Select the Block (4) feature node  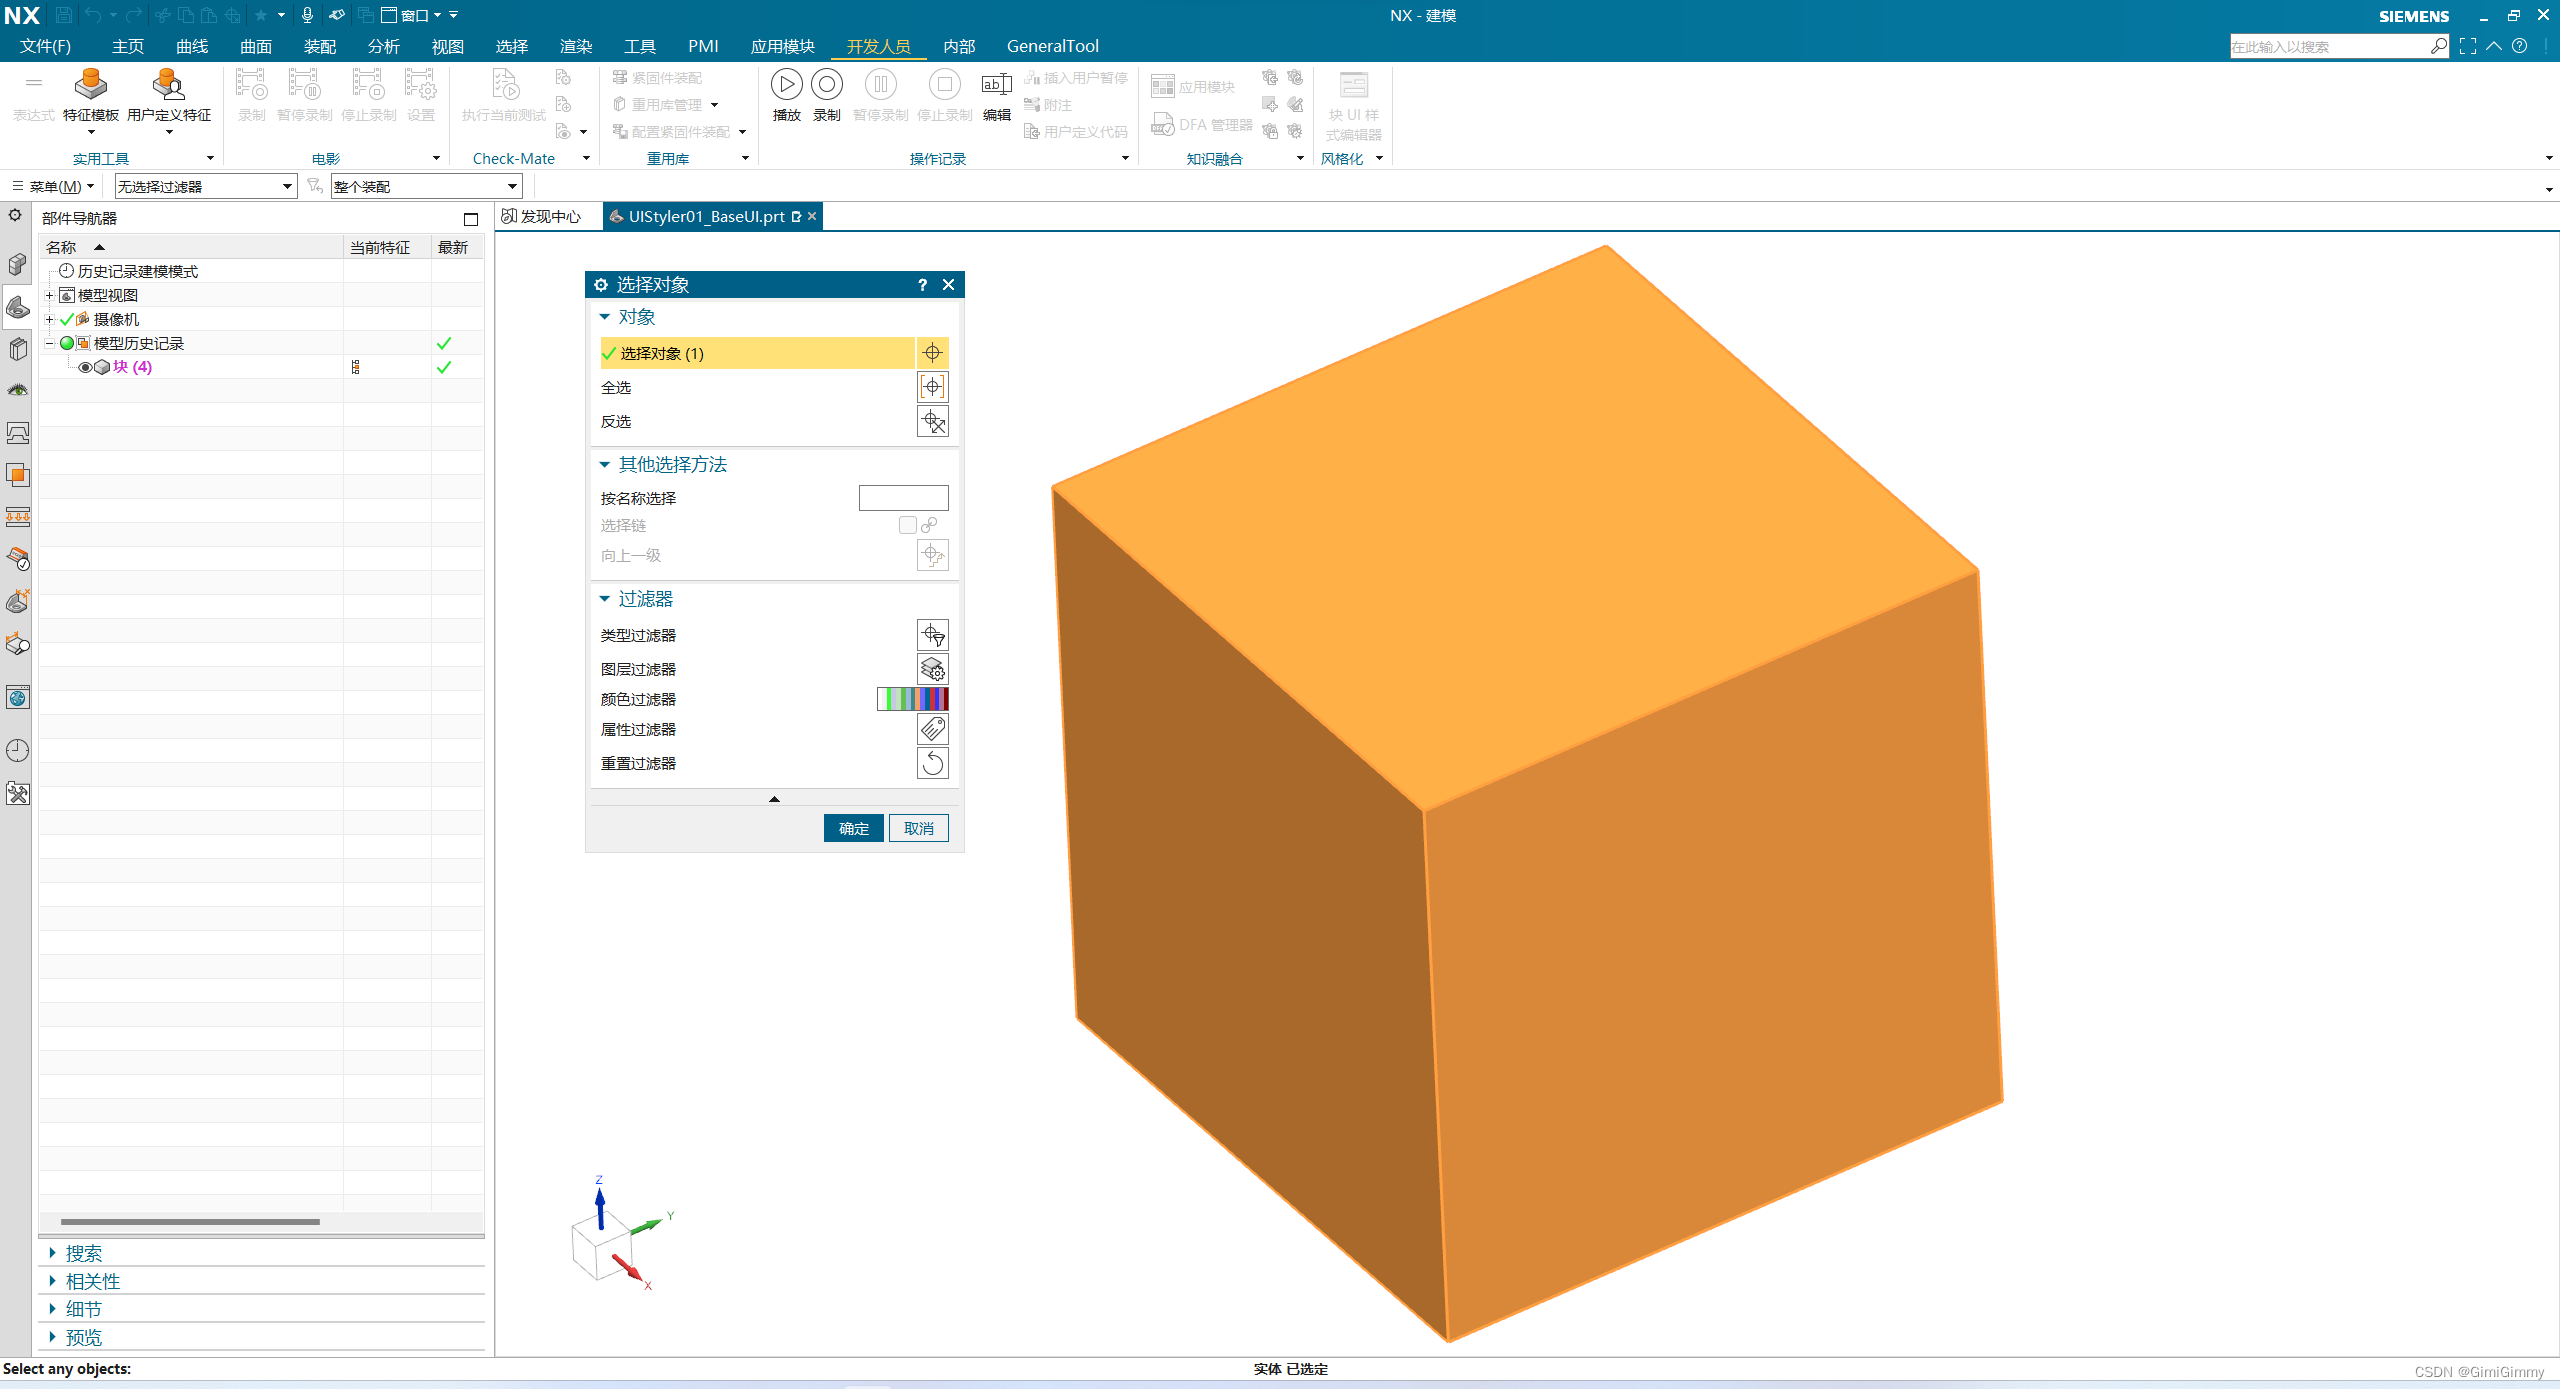132,367
